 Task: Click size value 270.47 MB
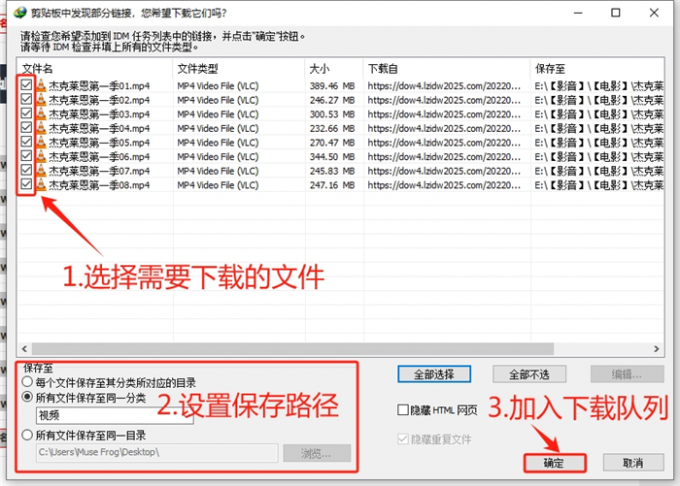click(x=332, y=143)
